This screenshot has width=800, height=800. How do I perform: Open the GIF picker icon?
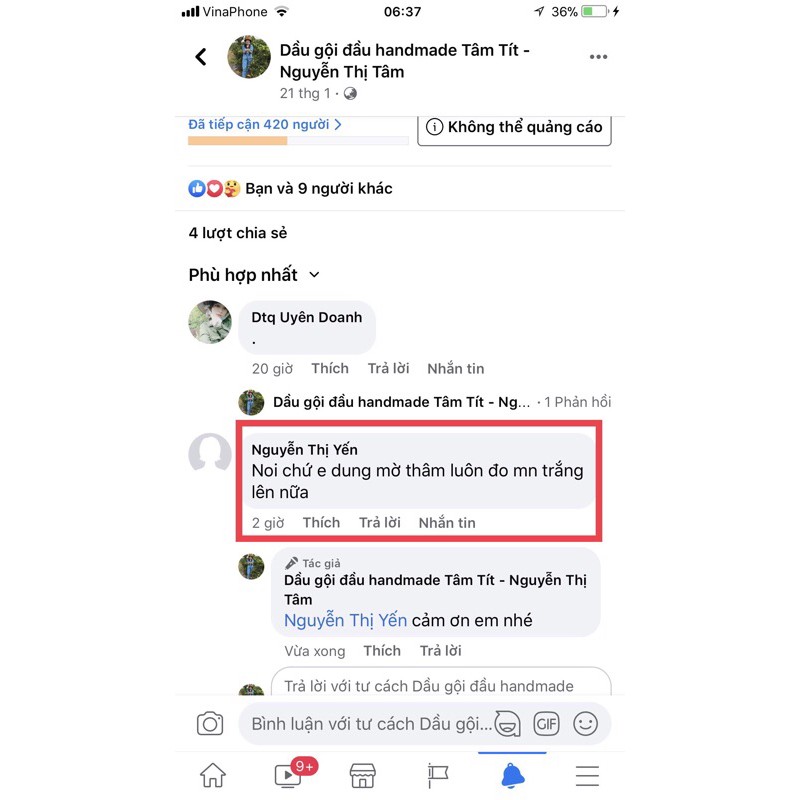click(x=546, y=723)
